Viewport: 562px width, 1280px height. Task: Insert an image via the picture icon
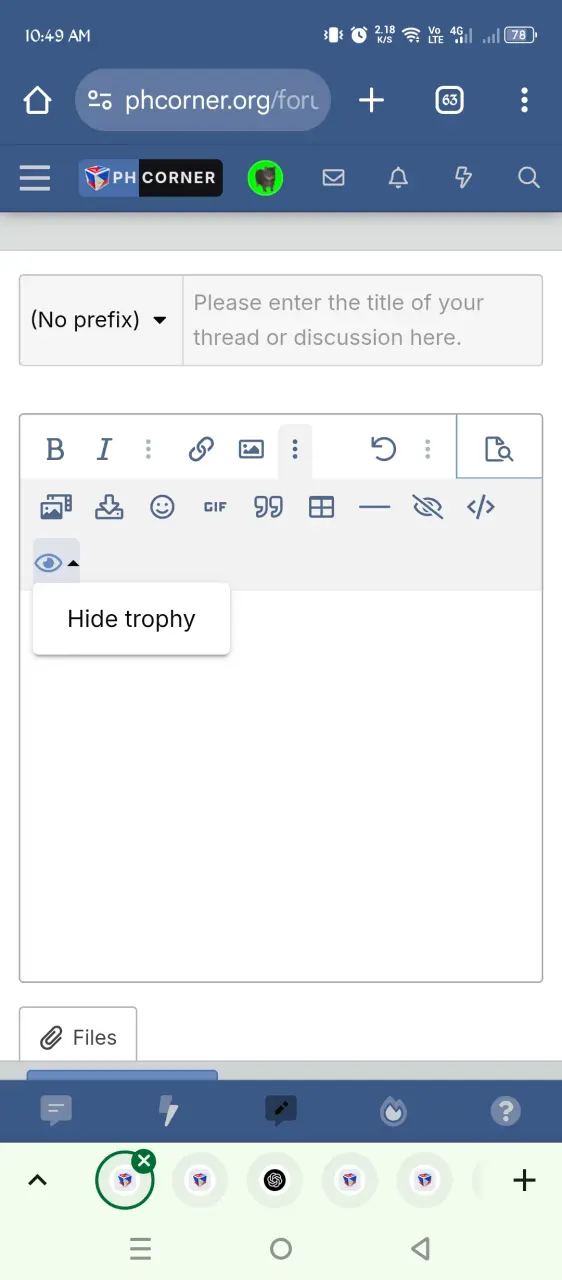251,450
